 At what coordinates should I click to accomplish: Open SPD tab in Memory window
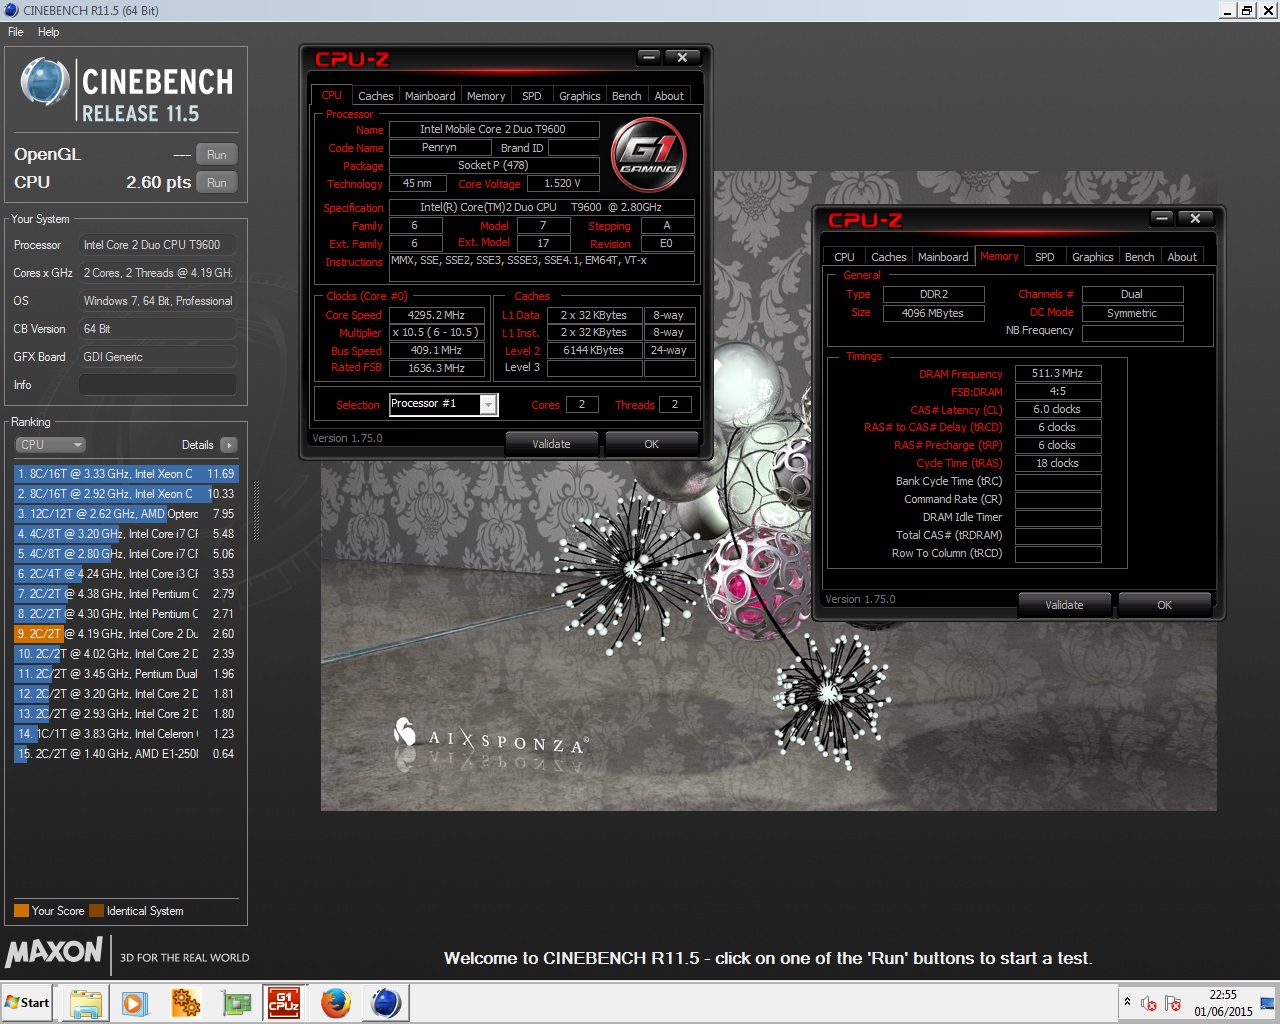[1045, 257]
